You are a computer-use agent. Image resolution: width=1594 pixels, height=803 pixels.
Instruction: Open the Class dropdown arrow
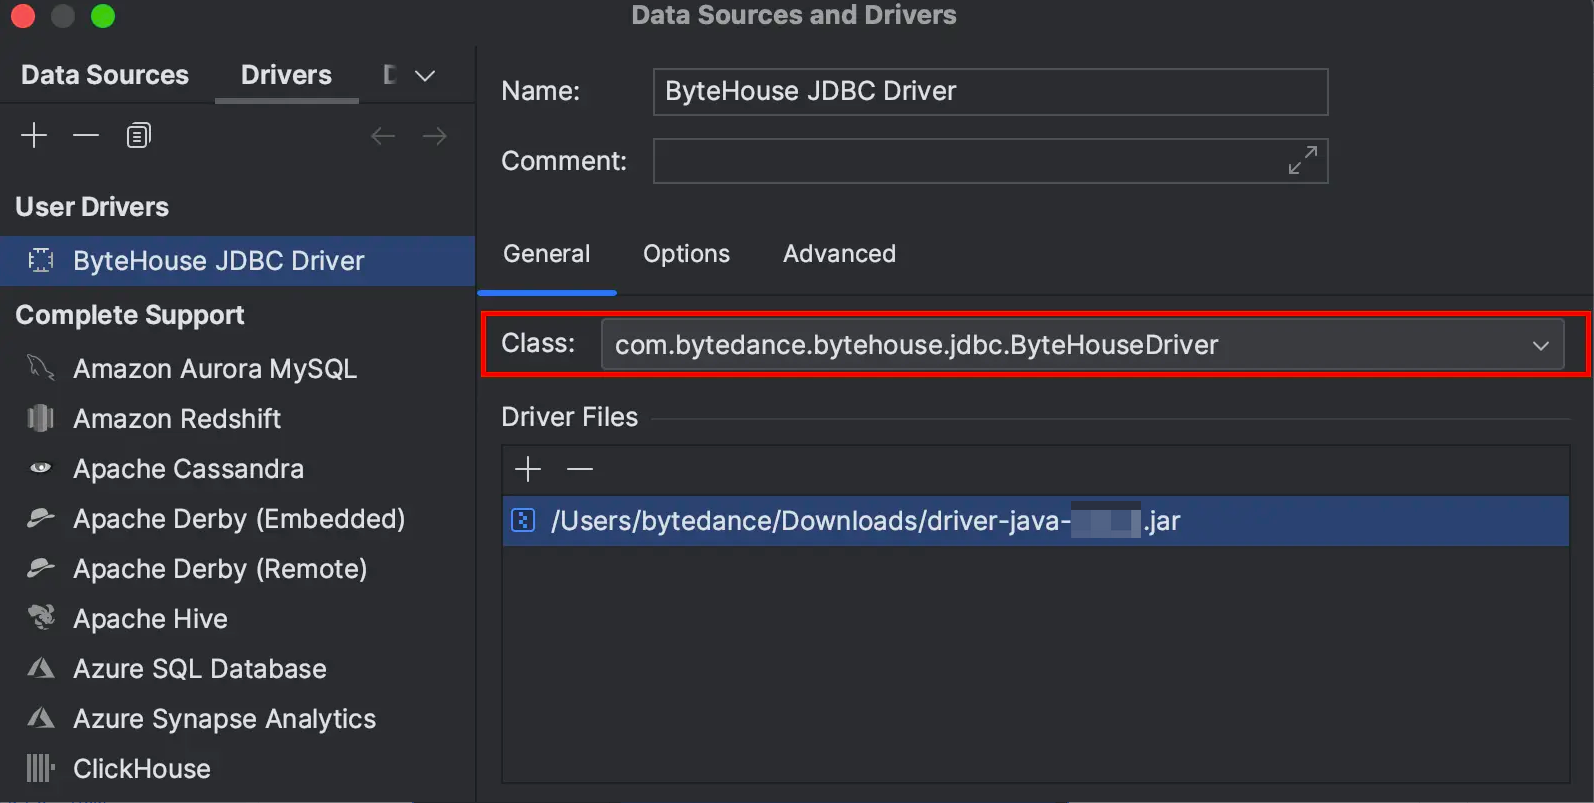point(1540,345)
